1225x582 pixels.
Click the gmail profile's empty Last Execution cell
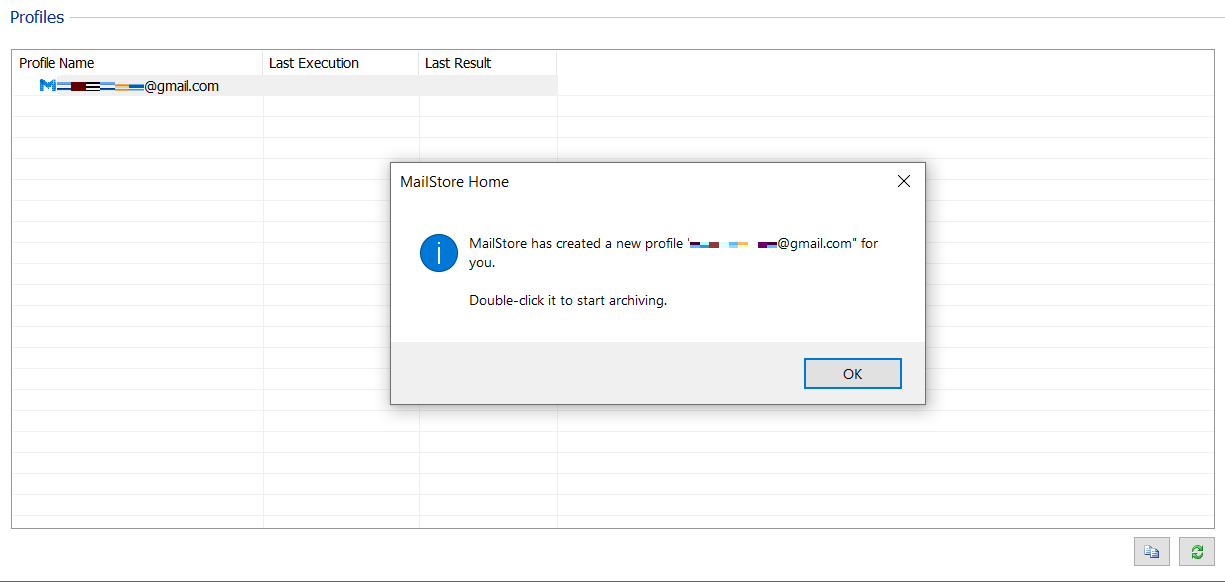click(340, 86)
